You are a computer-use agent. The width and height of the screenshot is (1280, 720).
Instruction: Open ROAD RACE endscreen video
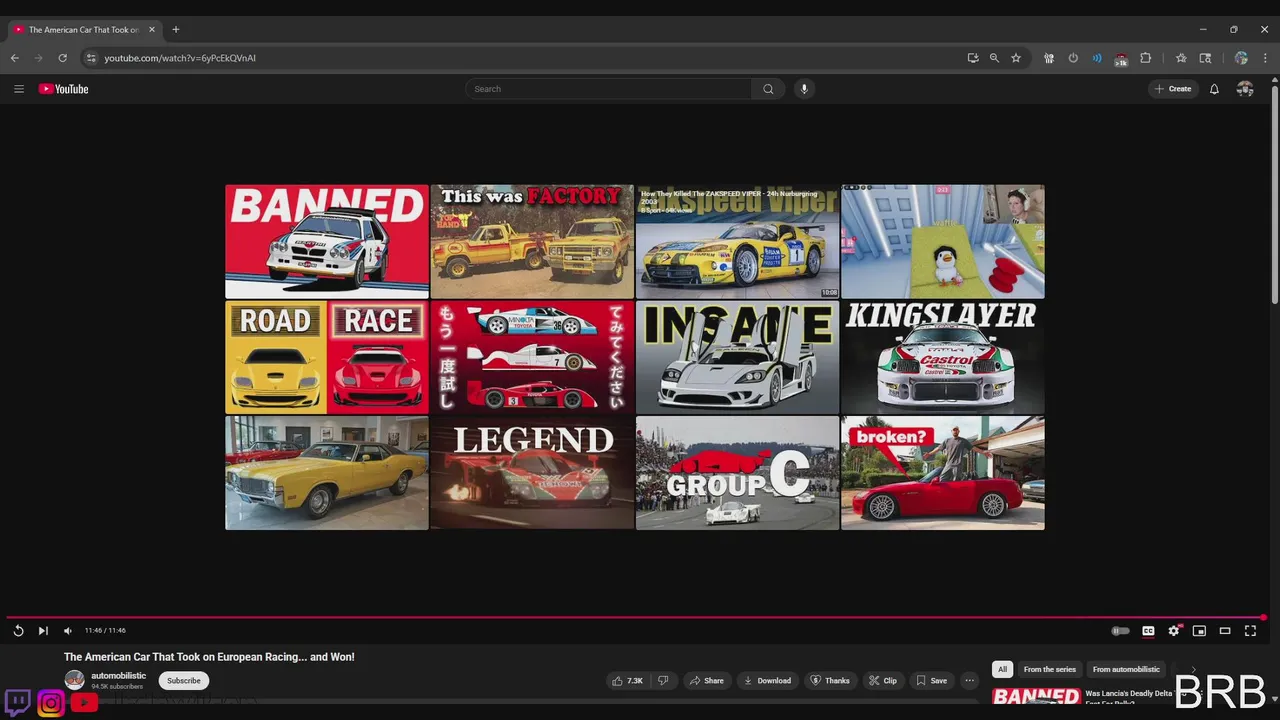(327, 357)
